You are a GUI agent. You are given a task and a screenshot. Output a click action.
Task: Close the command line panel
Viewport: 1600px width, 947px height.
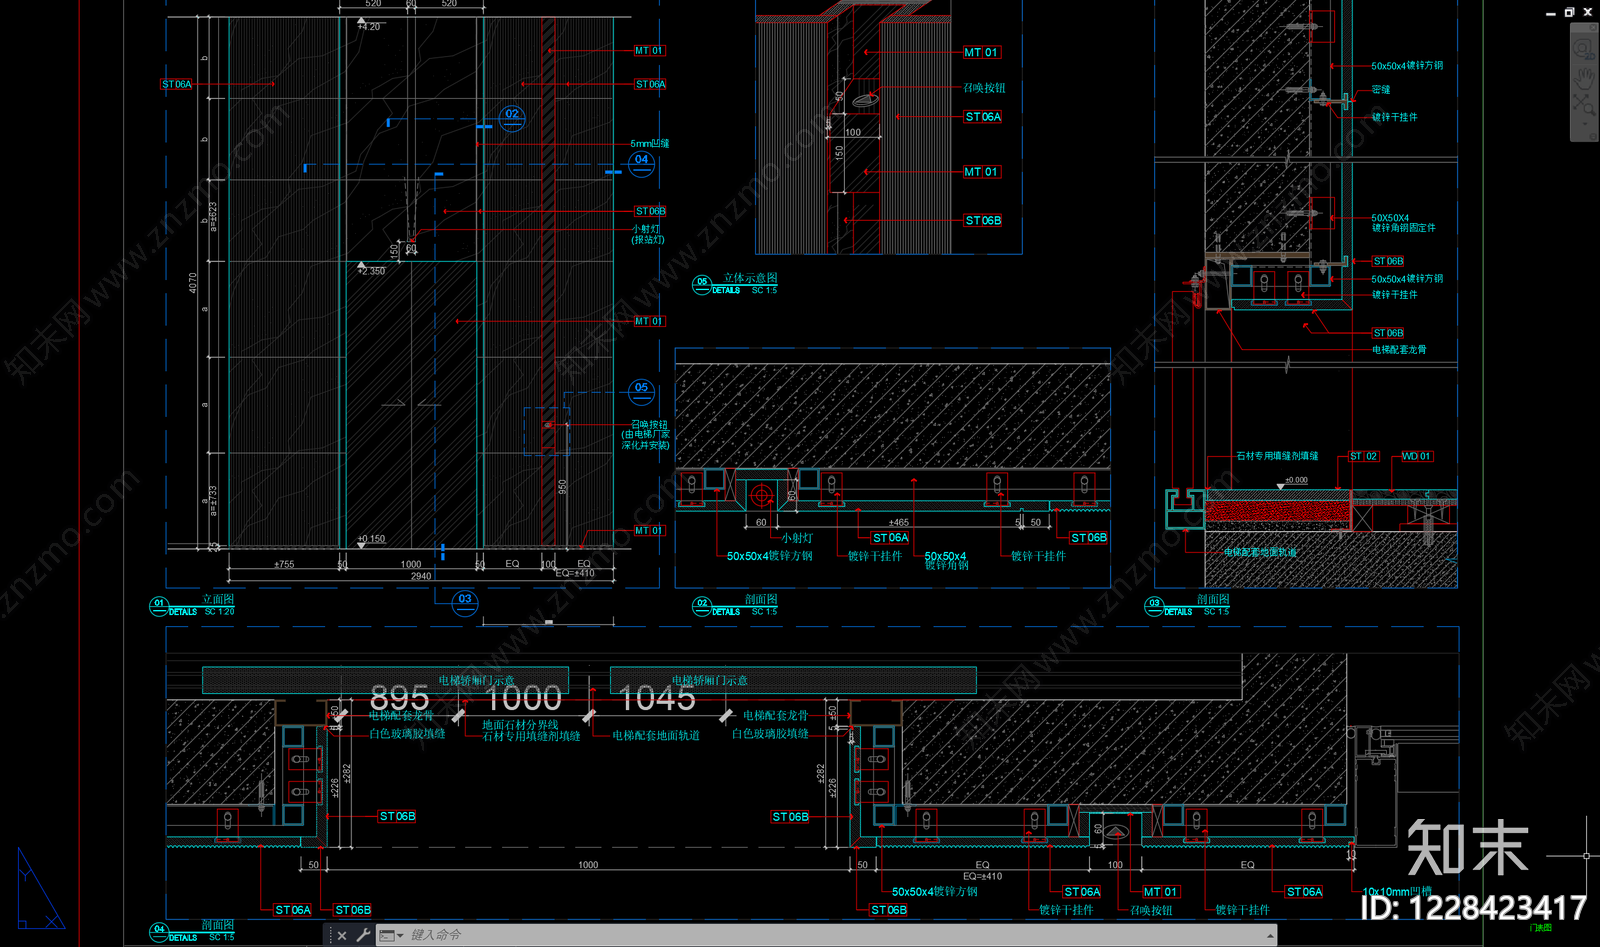pos(342,936)
